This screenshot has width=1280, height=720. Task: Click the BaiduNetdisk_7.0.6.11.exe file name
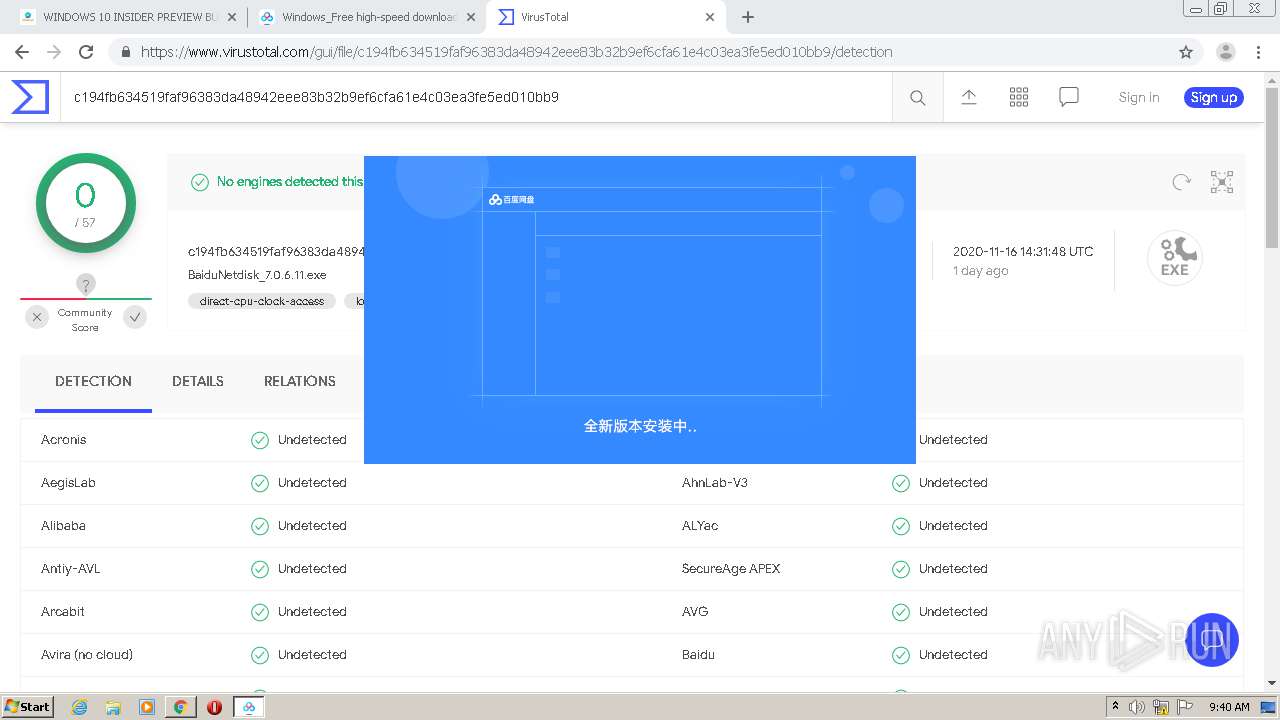pyautogui.click(x=257, y=275)
